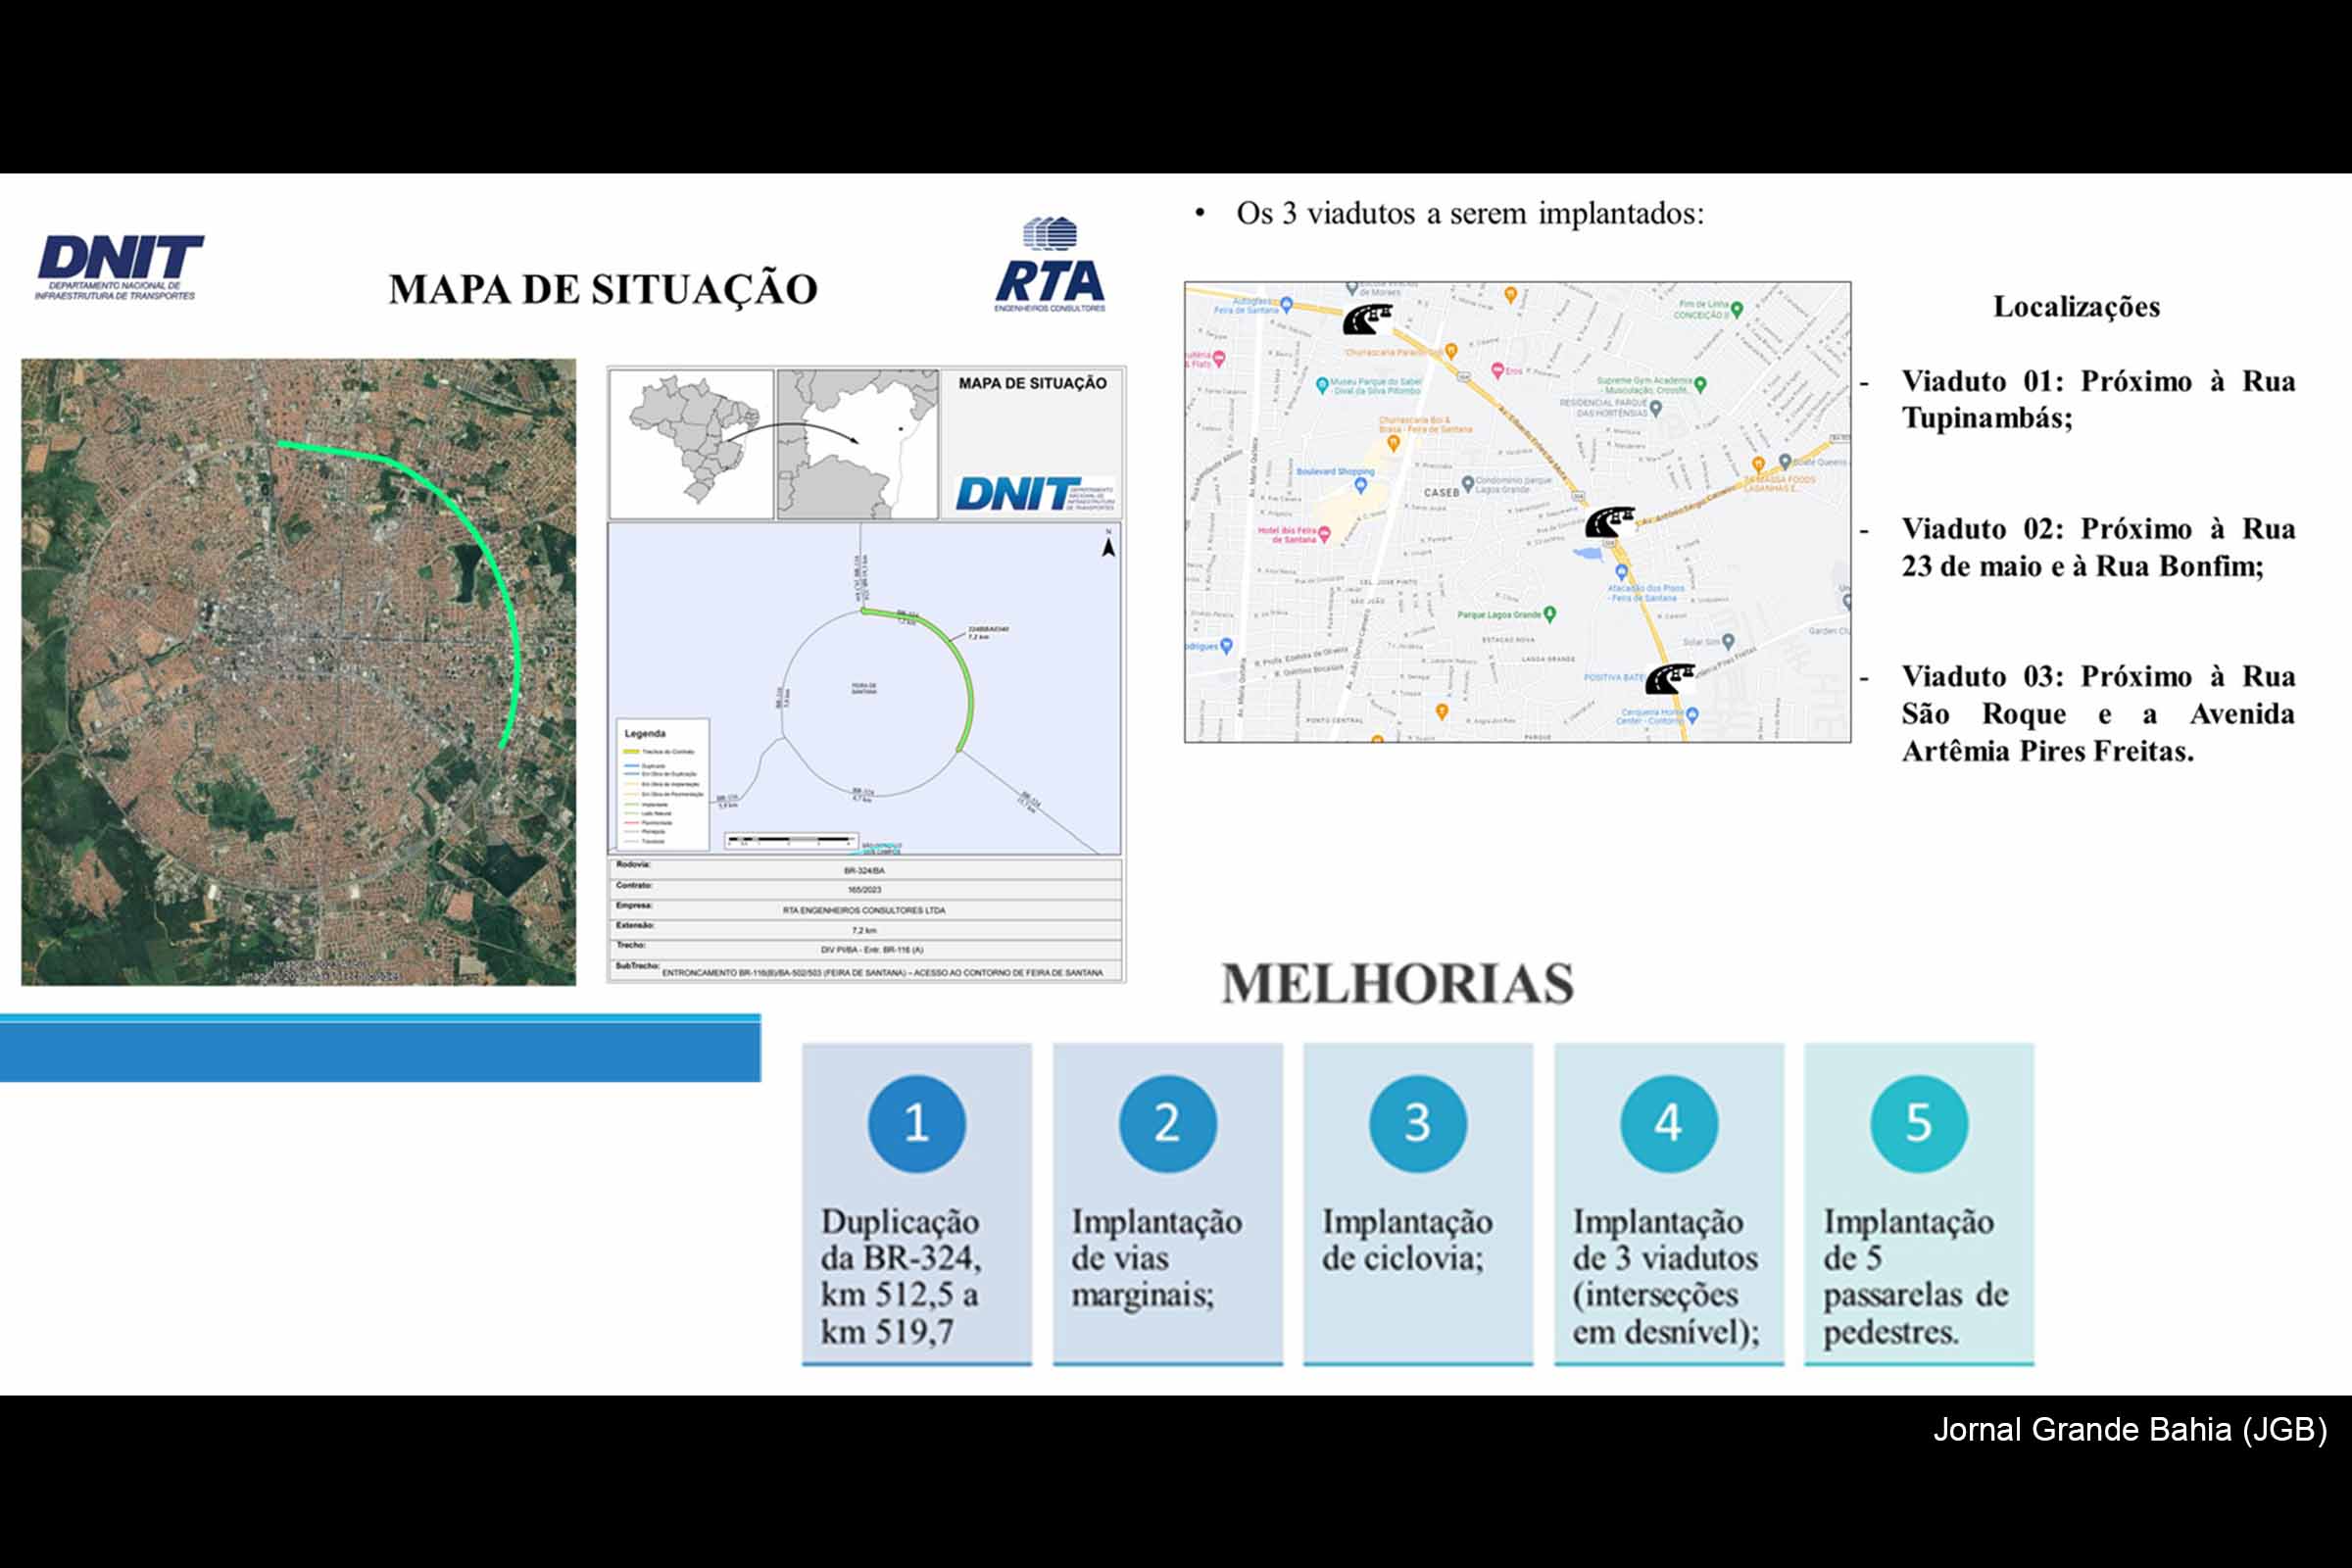Expand the Legenda panel
This screenshot has width=2352, height=1568.
coord(646,735)
